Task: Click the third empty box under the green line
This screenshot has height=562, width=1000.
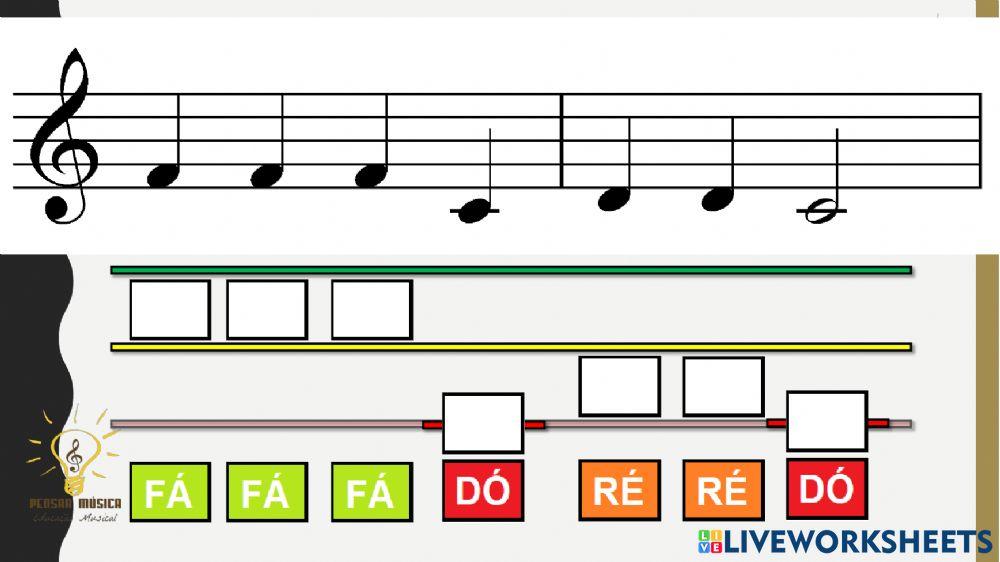Action: coord(372,309)
